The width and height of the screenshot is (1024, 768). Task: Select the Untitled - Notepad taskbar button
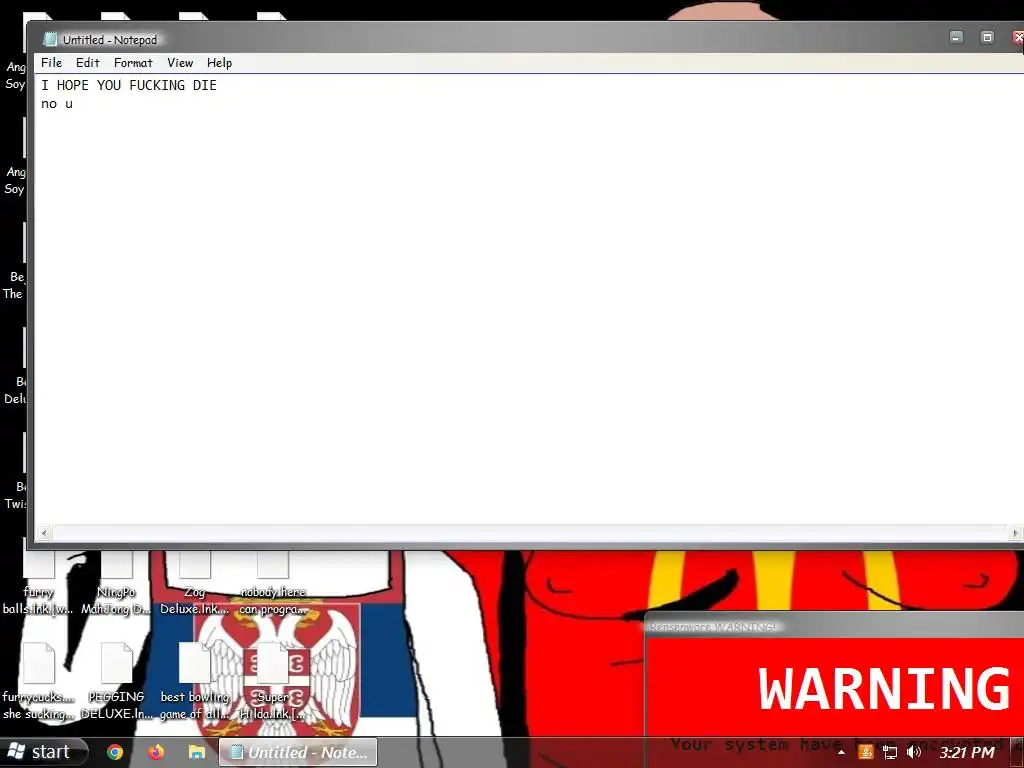click(298, 752)
